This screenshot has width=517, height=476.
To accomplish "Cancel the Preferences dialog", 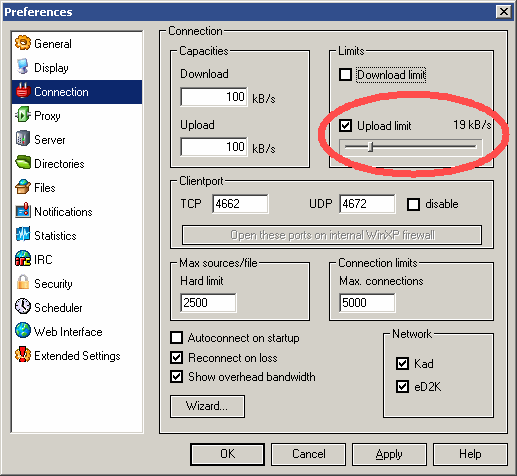I will [x=309, y=454].
